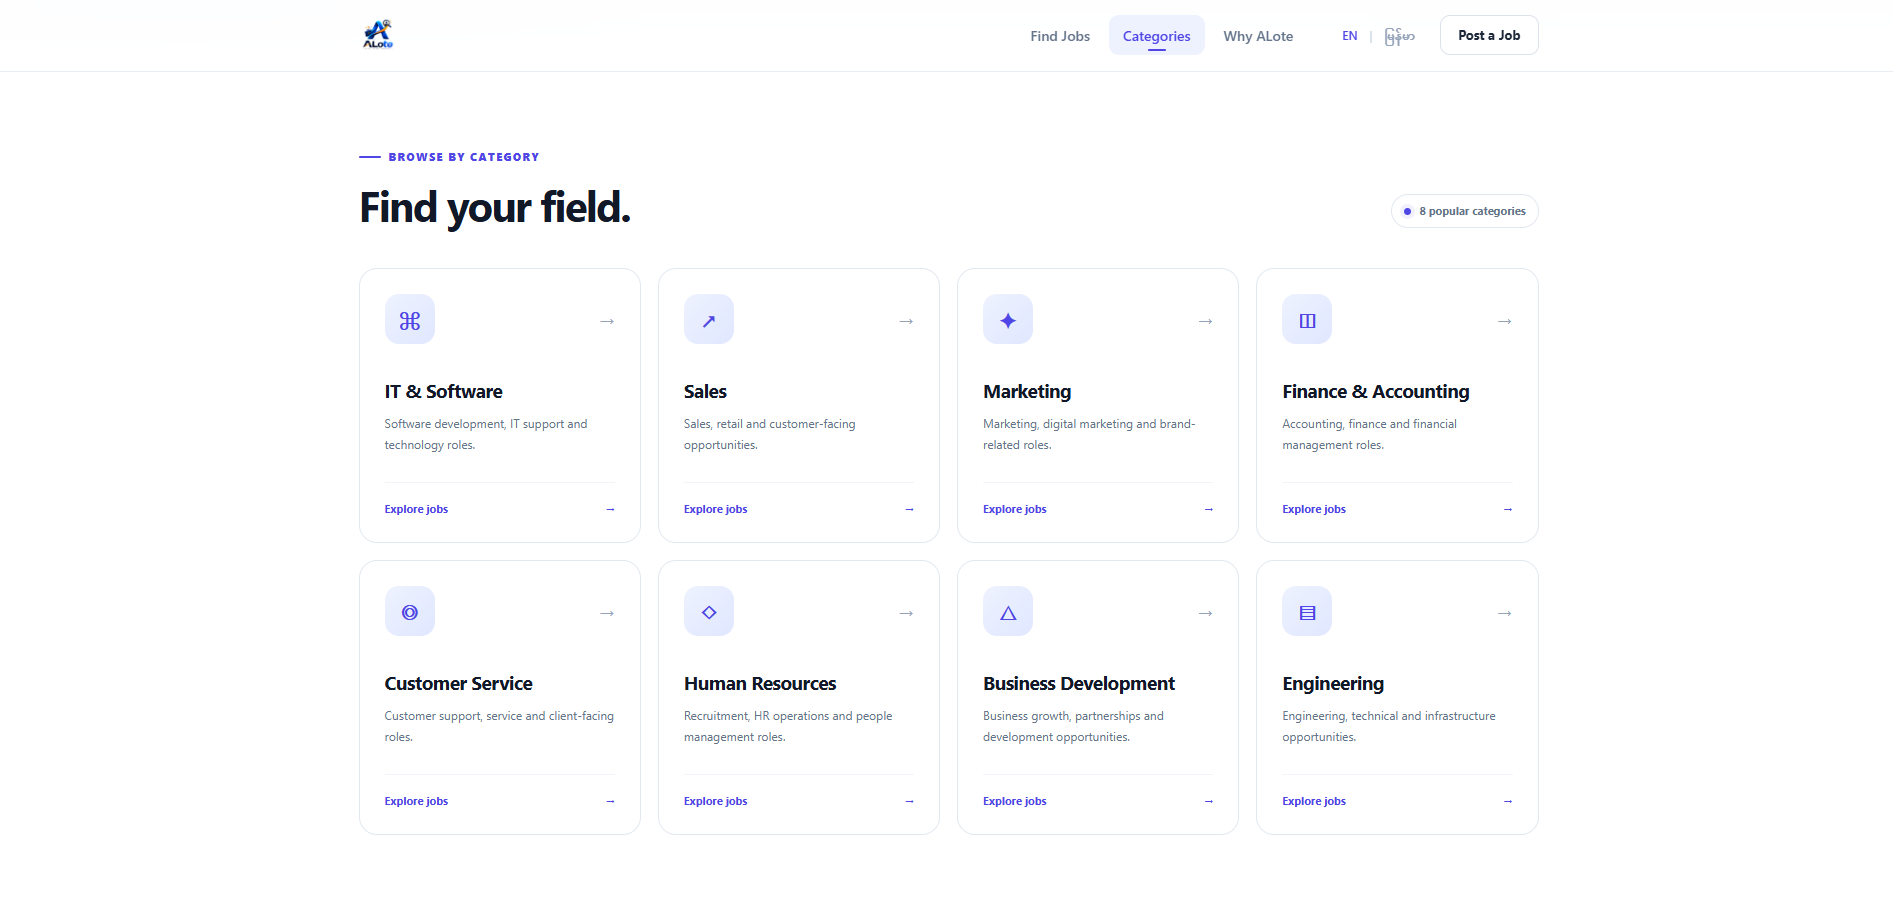Click the 8 popular categories badge
The image size is (1893, 902).
click(1464, 211)
